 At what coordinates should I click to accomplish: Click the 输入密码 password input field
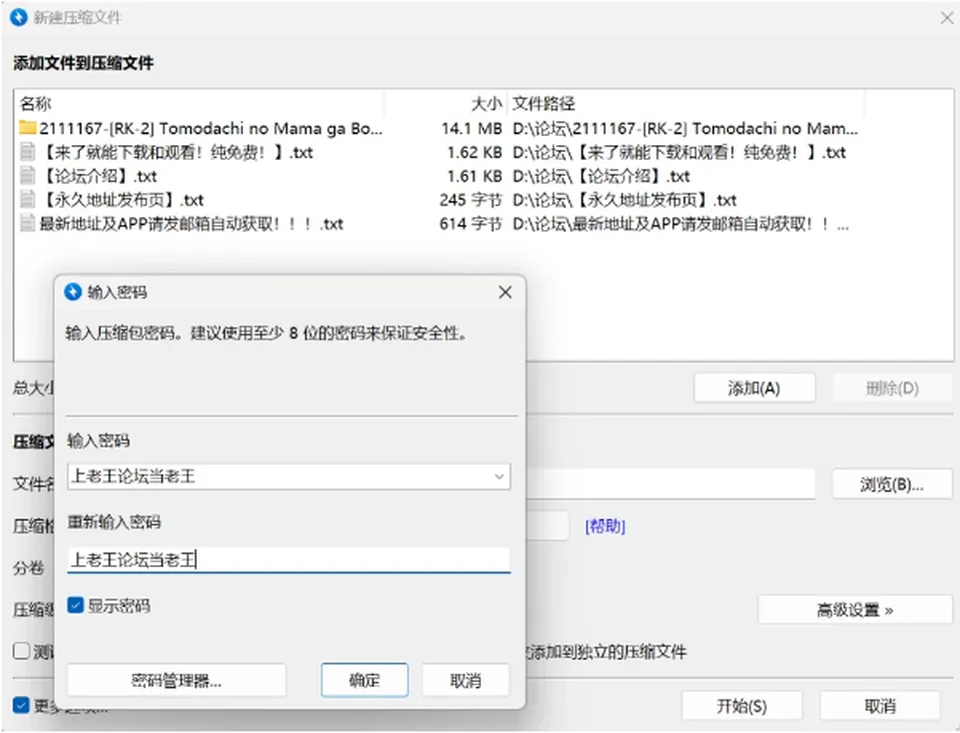pyautogui.click(x=288, y=476)
